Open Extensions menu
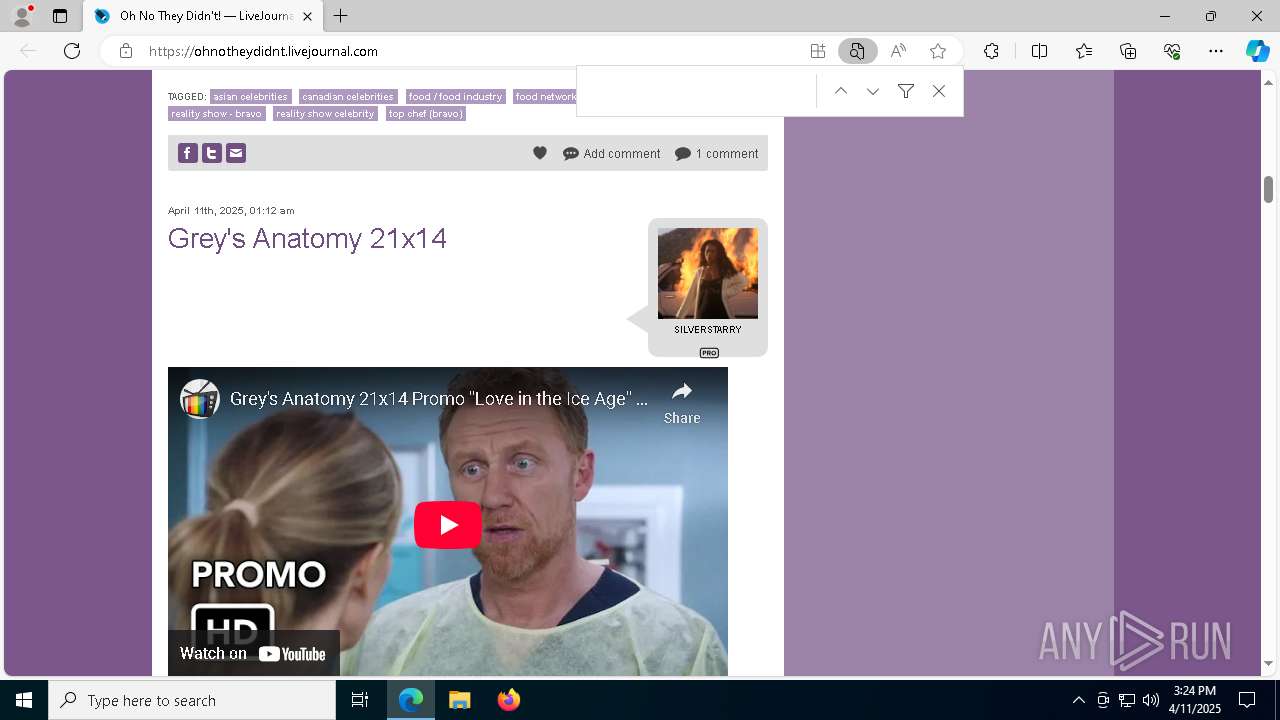The height and width of the screenshot is (720, 1280). [991, 51]
